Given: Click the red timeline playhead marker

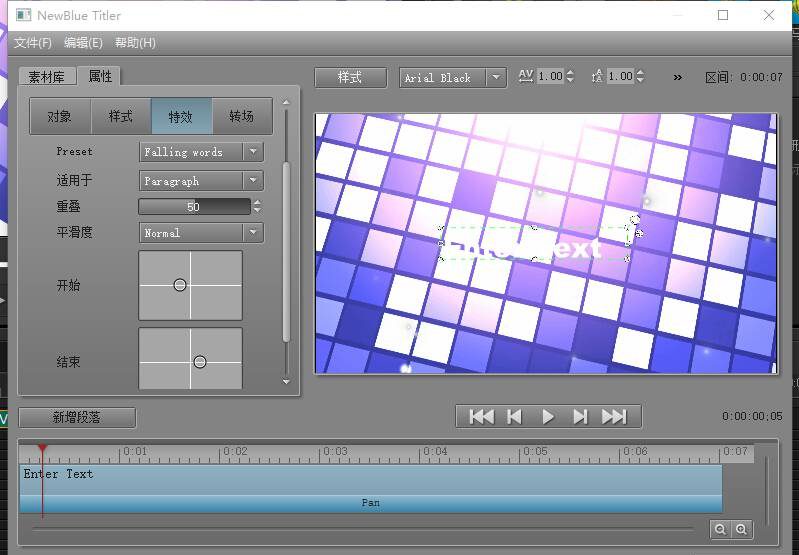Looking at the screenshot, I should tap(43, 448).
